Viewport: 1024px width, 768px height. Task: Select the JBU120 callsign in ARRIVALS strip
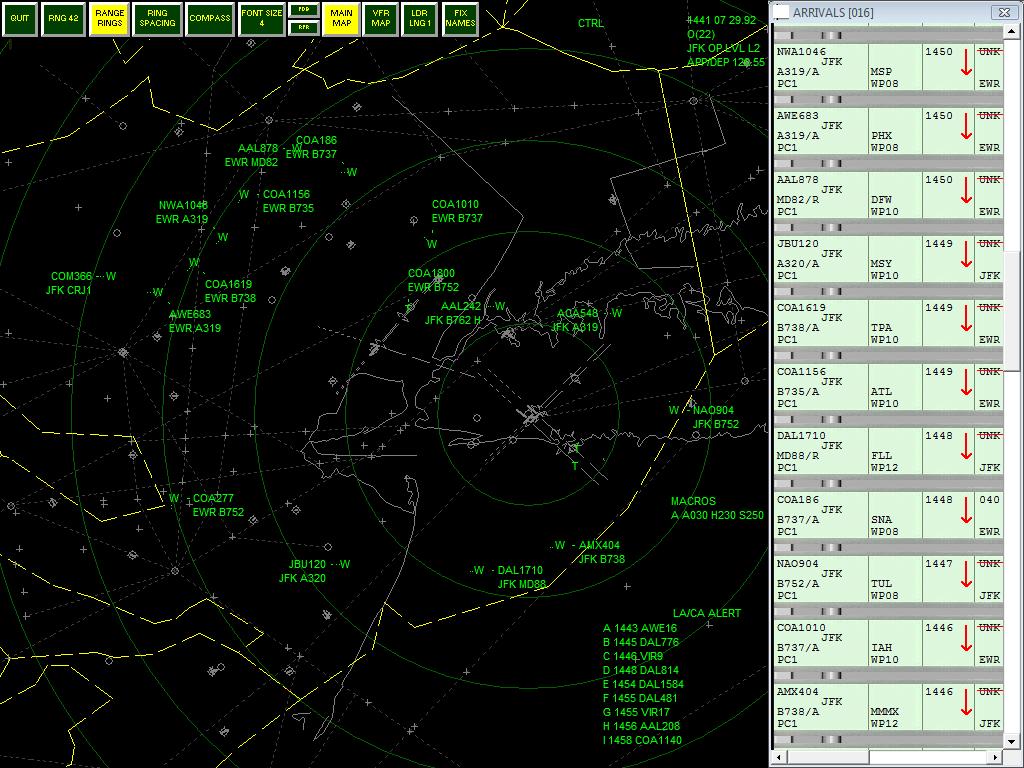tap(797, 244)
